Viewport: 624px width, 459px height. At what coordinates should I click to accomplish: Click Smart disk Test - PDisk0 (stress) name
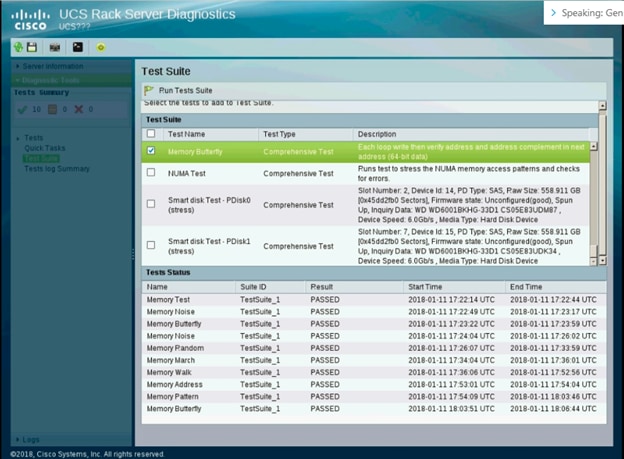[x=209, y=205]
